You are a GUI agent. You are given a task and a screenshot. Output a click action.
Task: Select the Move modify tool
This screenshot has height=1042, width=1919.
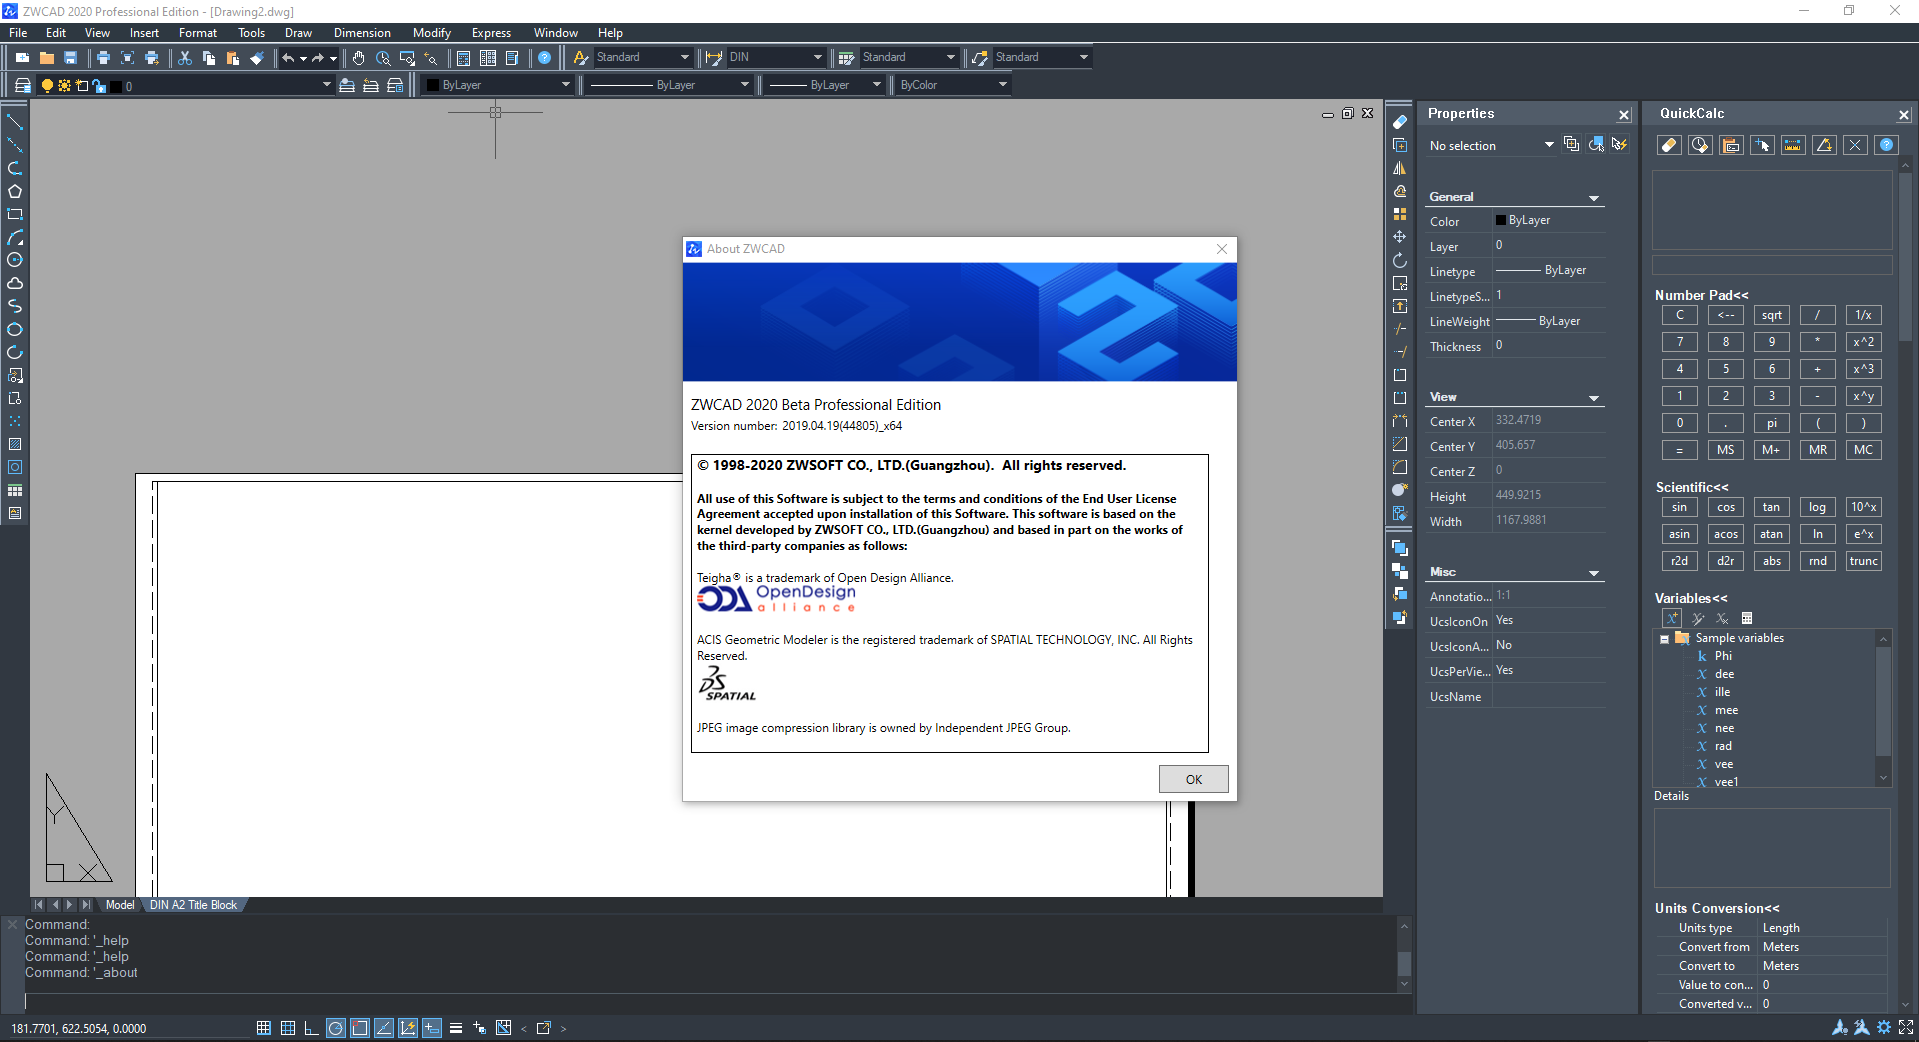pyautogui.click(x=1399, y=237)
